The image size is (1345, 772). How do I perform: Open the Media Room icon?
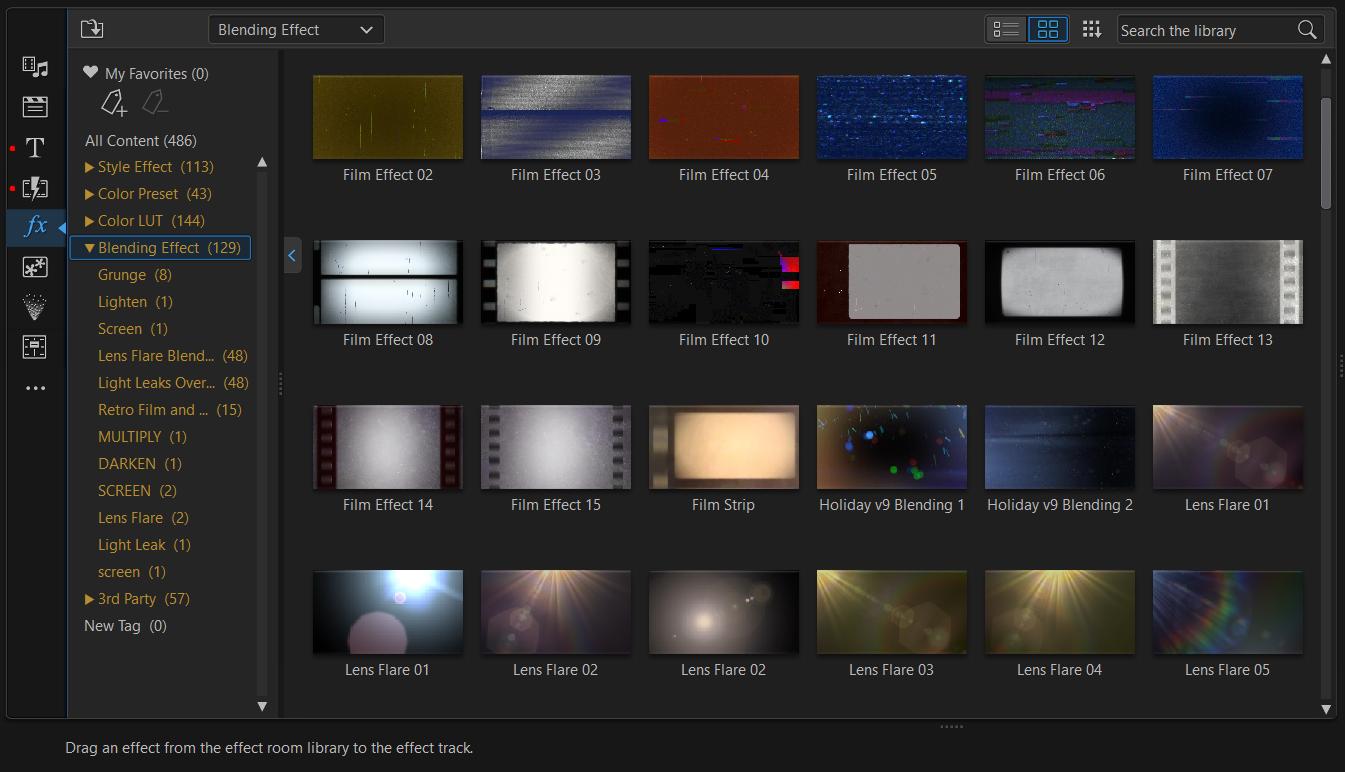[x=35, y=67]
